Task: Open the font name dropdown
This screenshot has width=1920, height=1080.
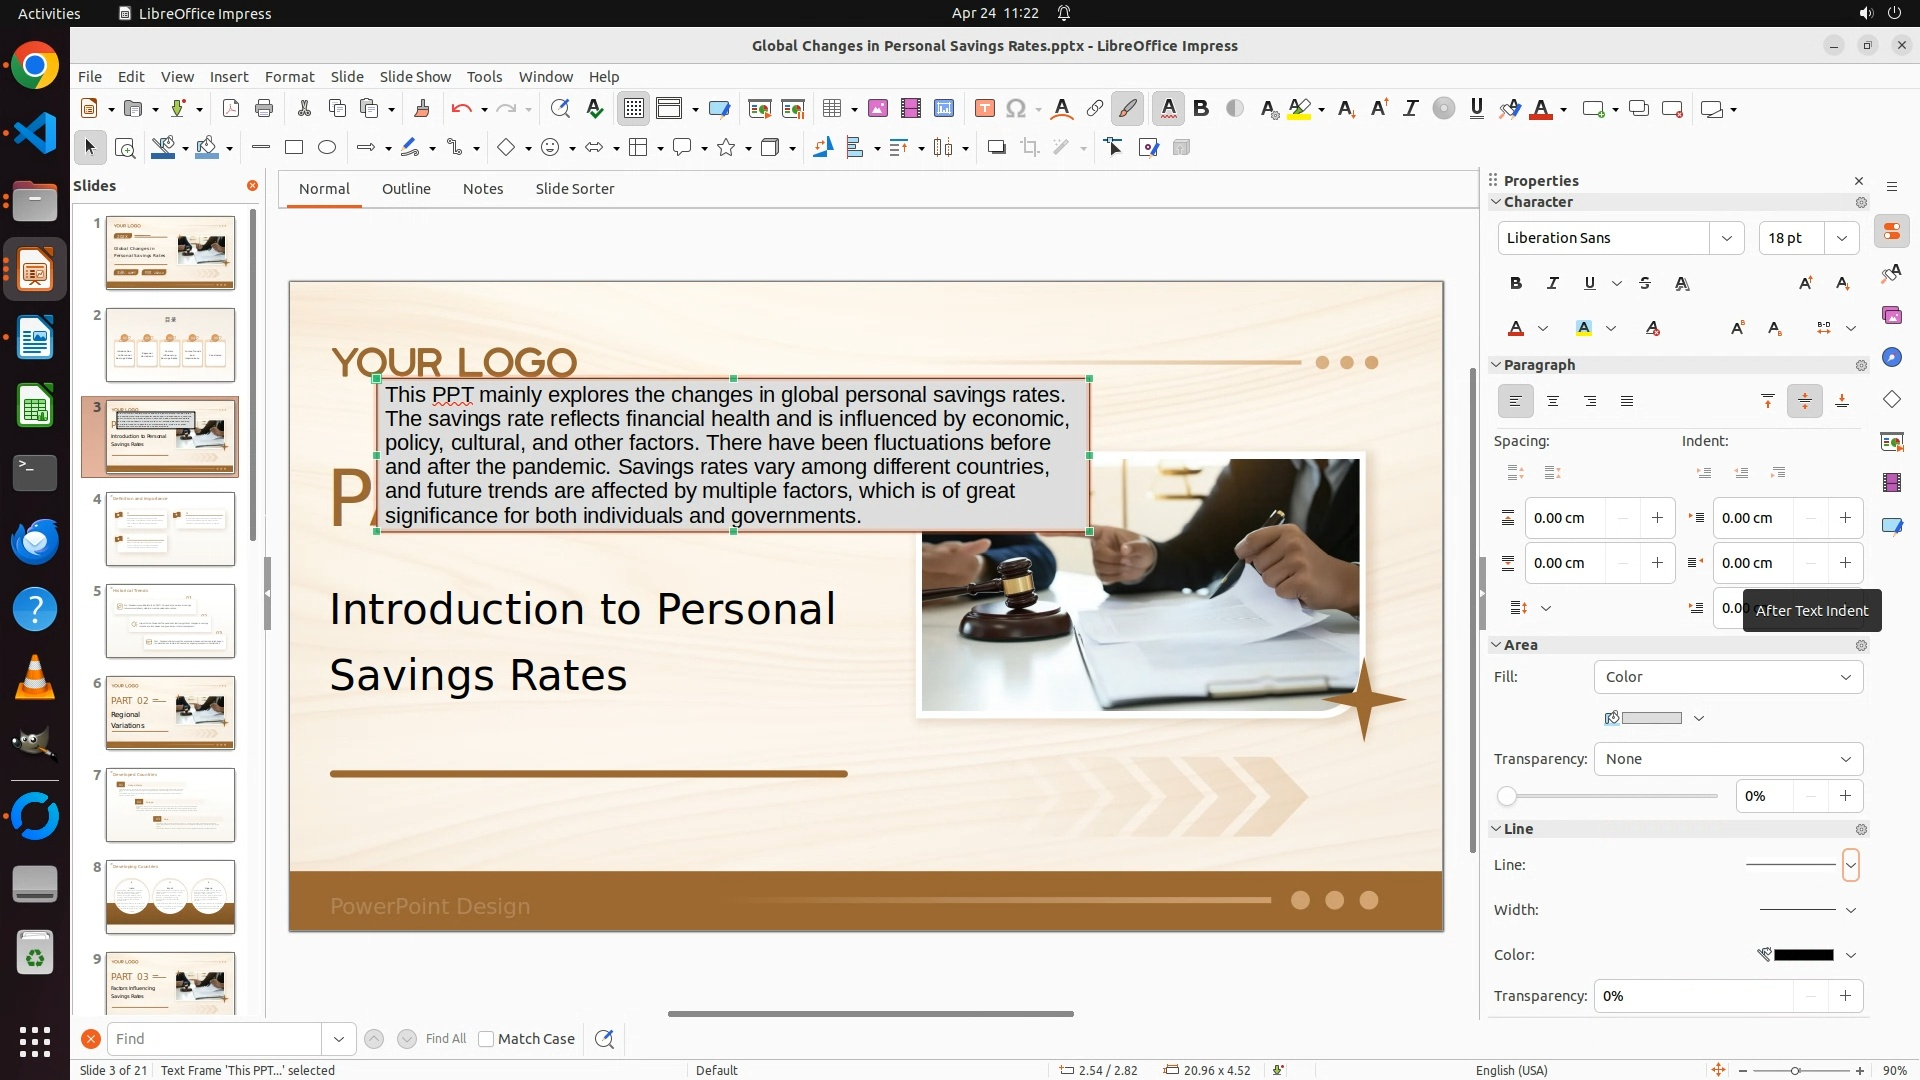Action: (x=1726, y=238)
